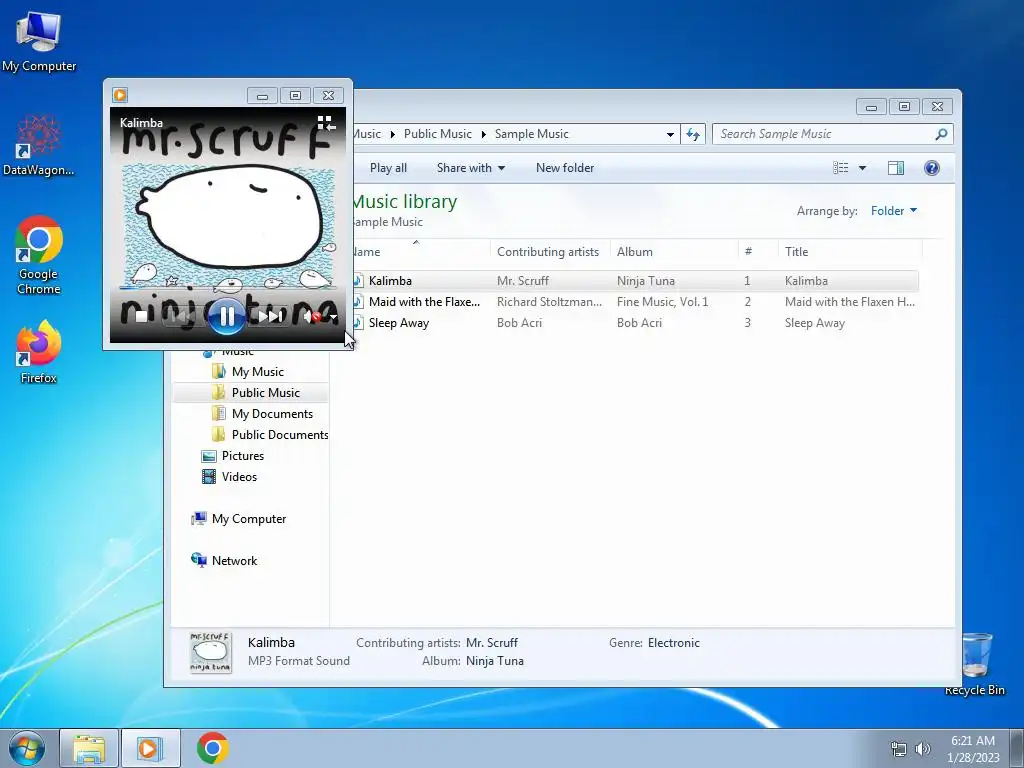Click the Windows Media Player title icon

point(120,95)
